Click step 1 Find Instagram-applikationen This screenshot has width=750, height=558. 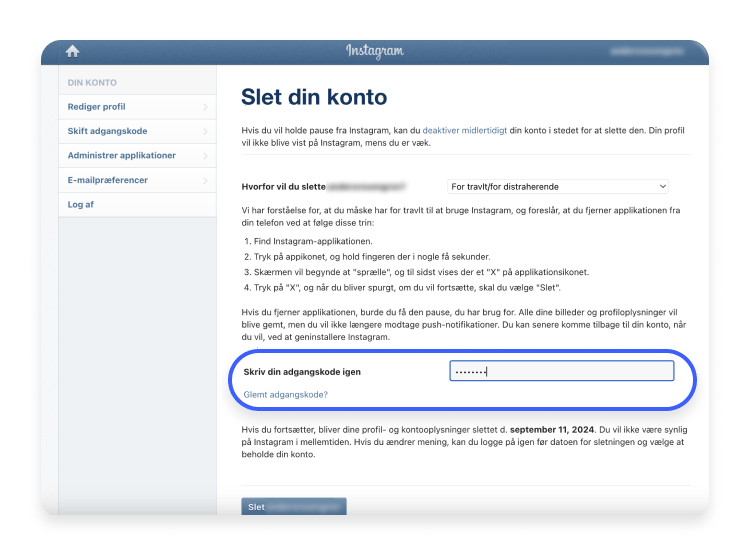[308, 241]
